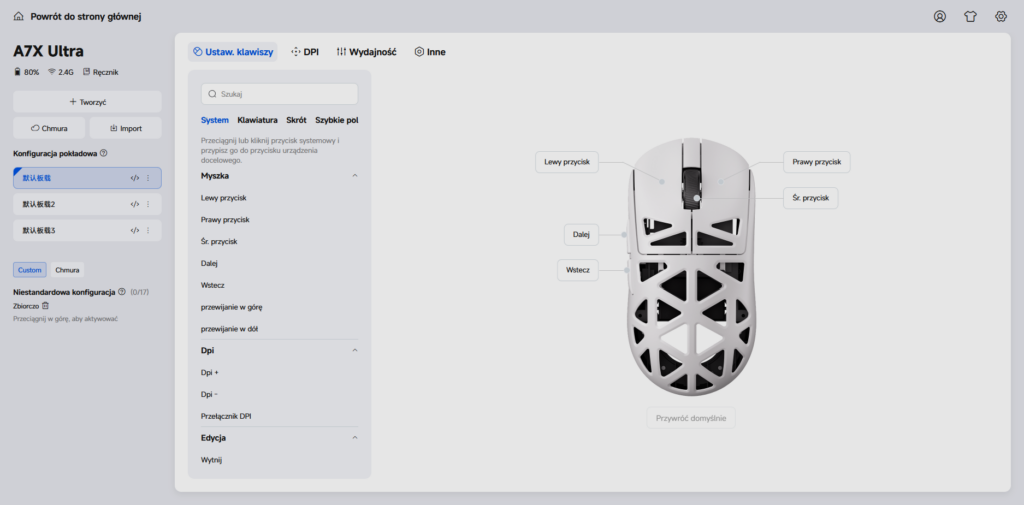Switch to Klawiatura category tab

(x=257, y=120)
